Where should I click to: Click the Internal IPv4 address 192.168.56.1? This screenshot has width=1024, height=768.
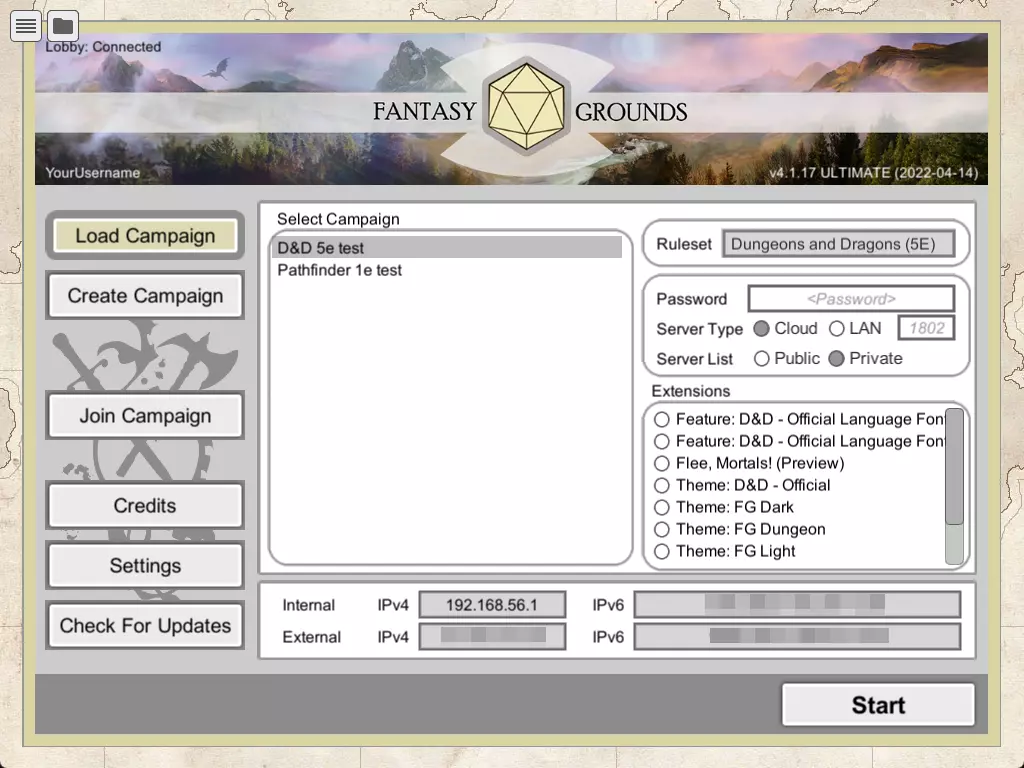pyautogui.click(x=492, y=605)
